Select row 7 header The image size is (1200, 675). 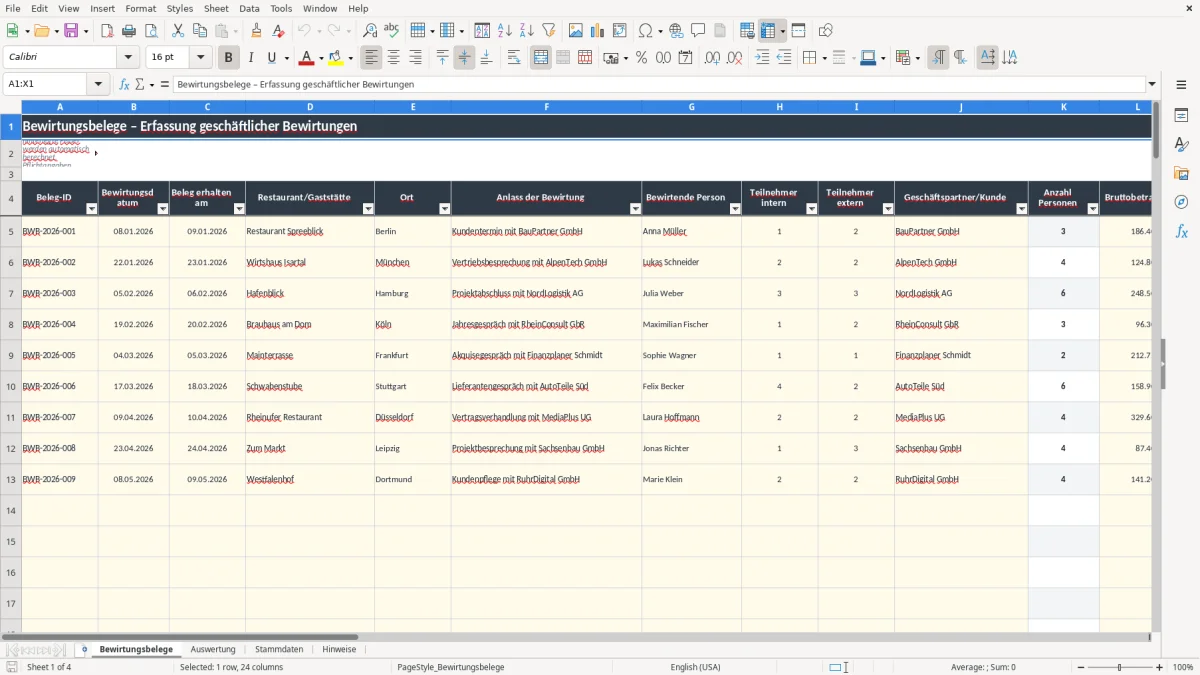pos(11,293)
